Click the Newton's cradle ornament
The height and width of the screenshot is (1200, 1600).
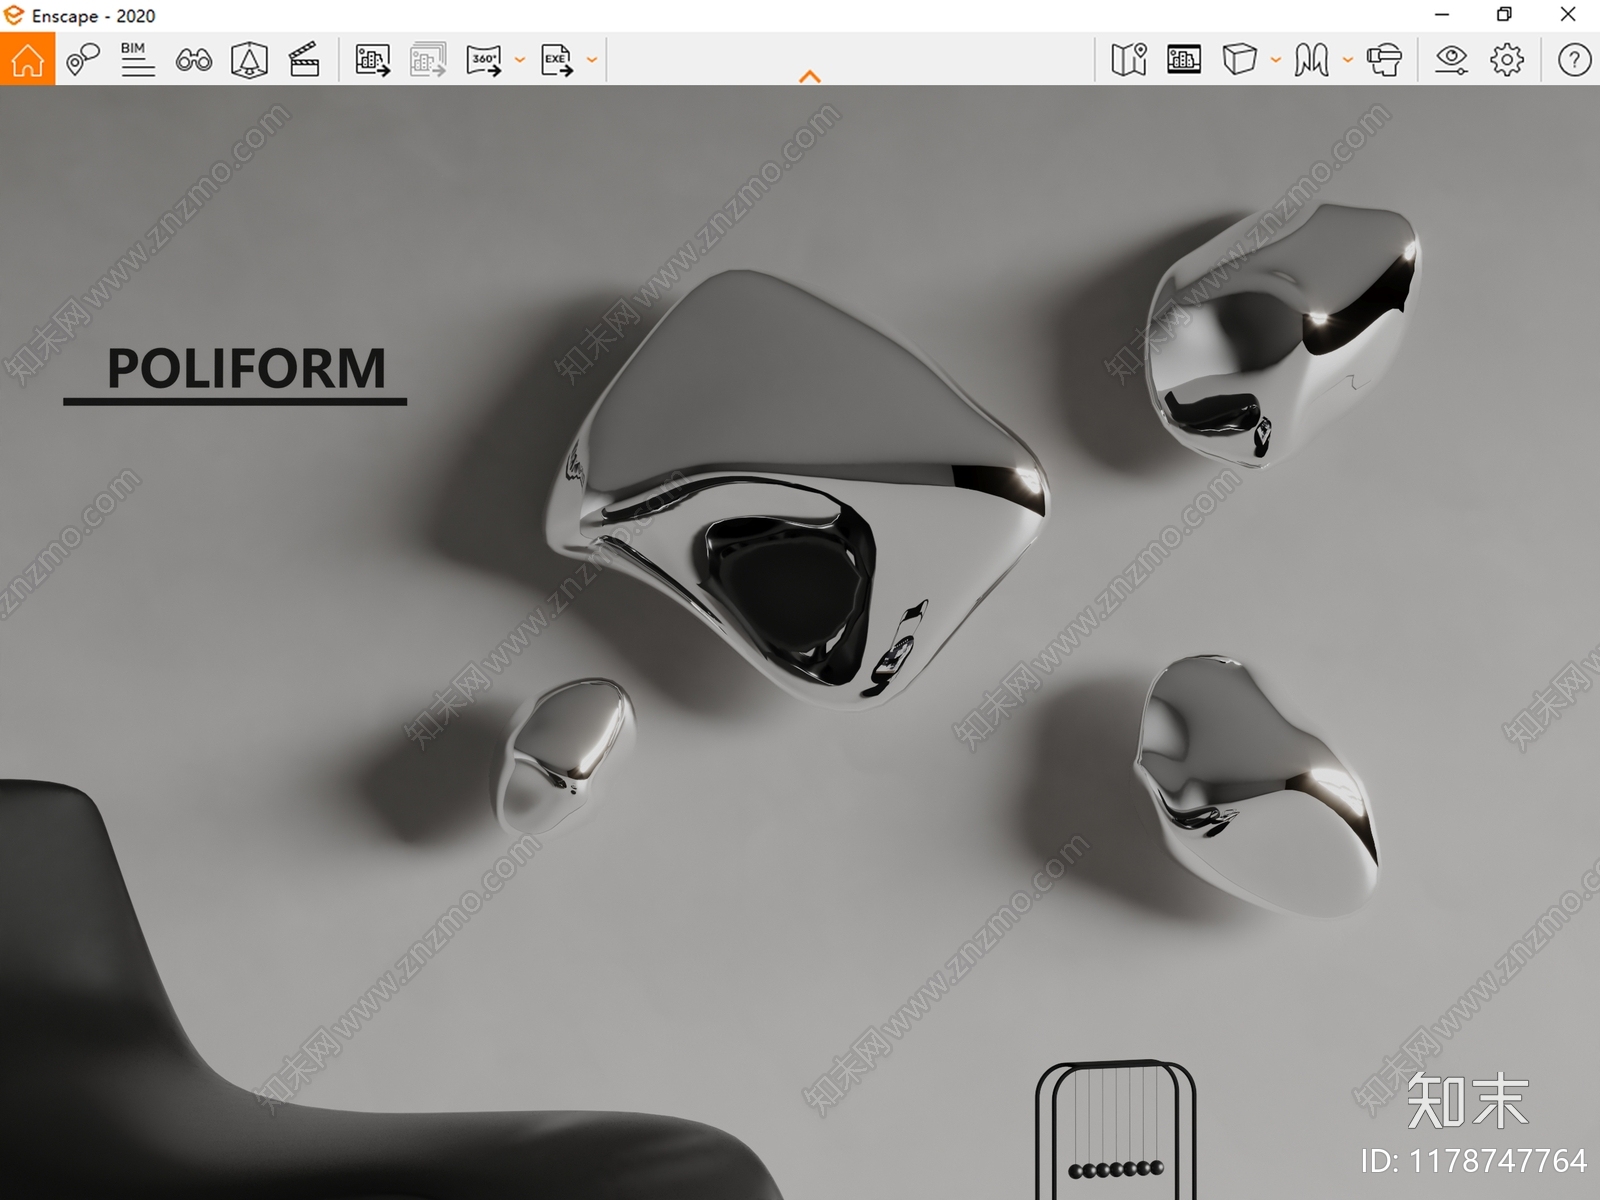1115,1130
